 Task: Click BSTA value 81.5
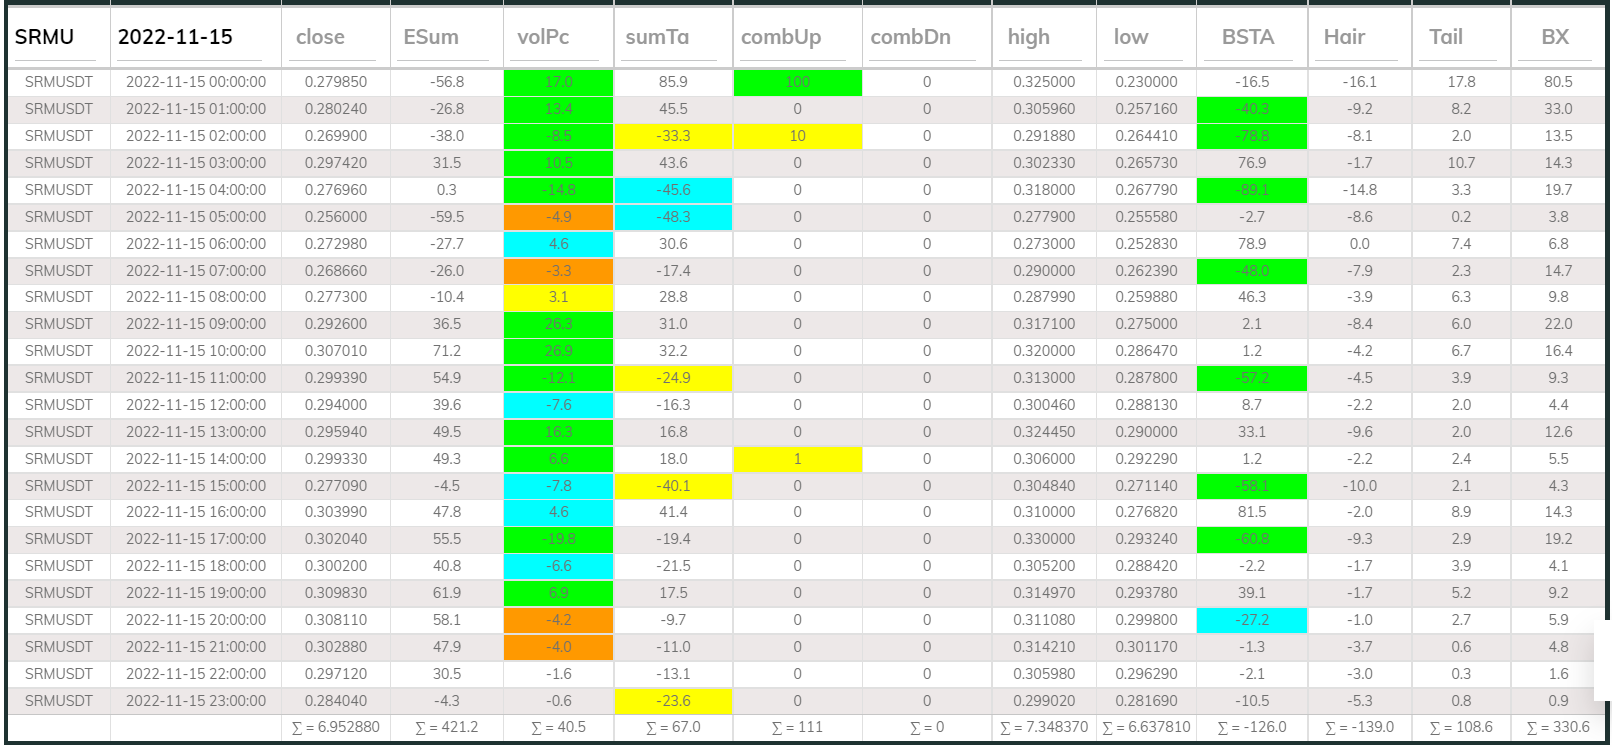[1252, 512]
